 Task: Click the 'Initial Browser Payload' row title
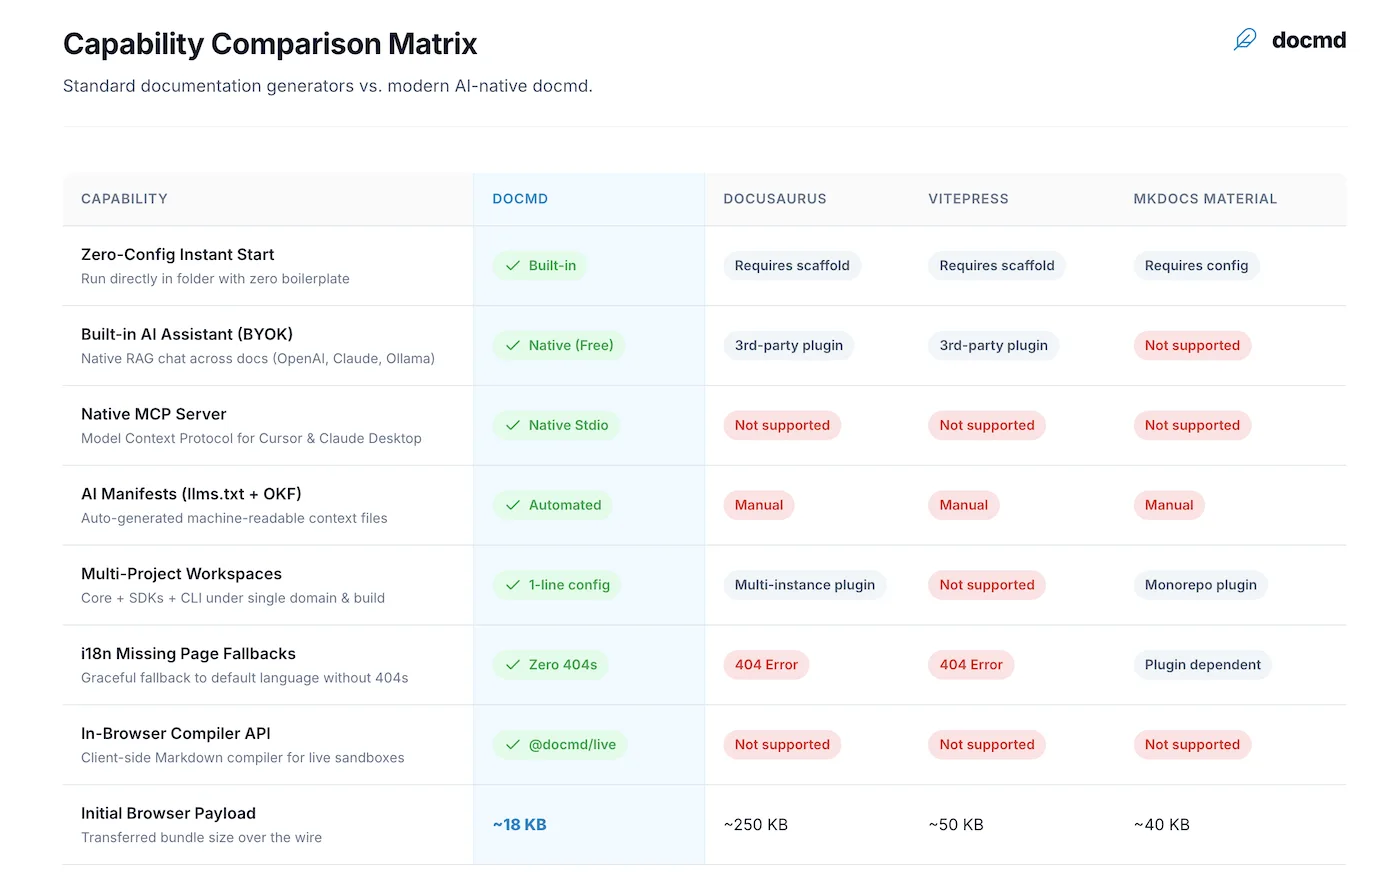click(x=168, y=814)
